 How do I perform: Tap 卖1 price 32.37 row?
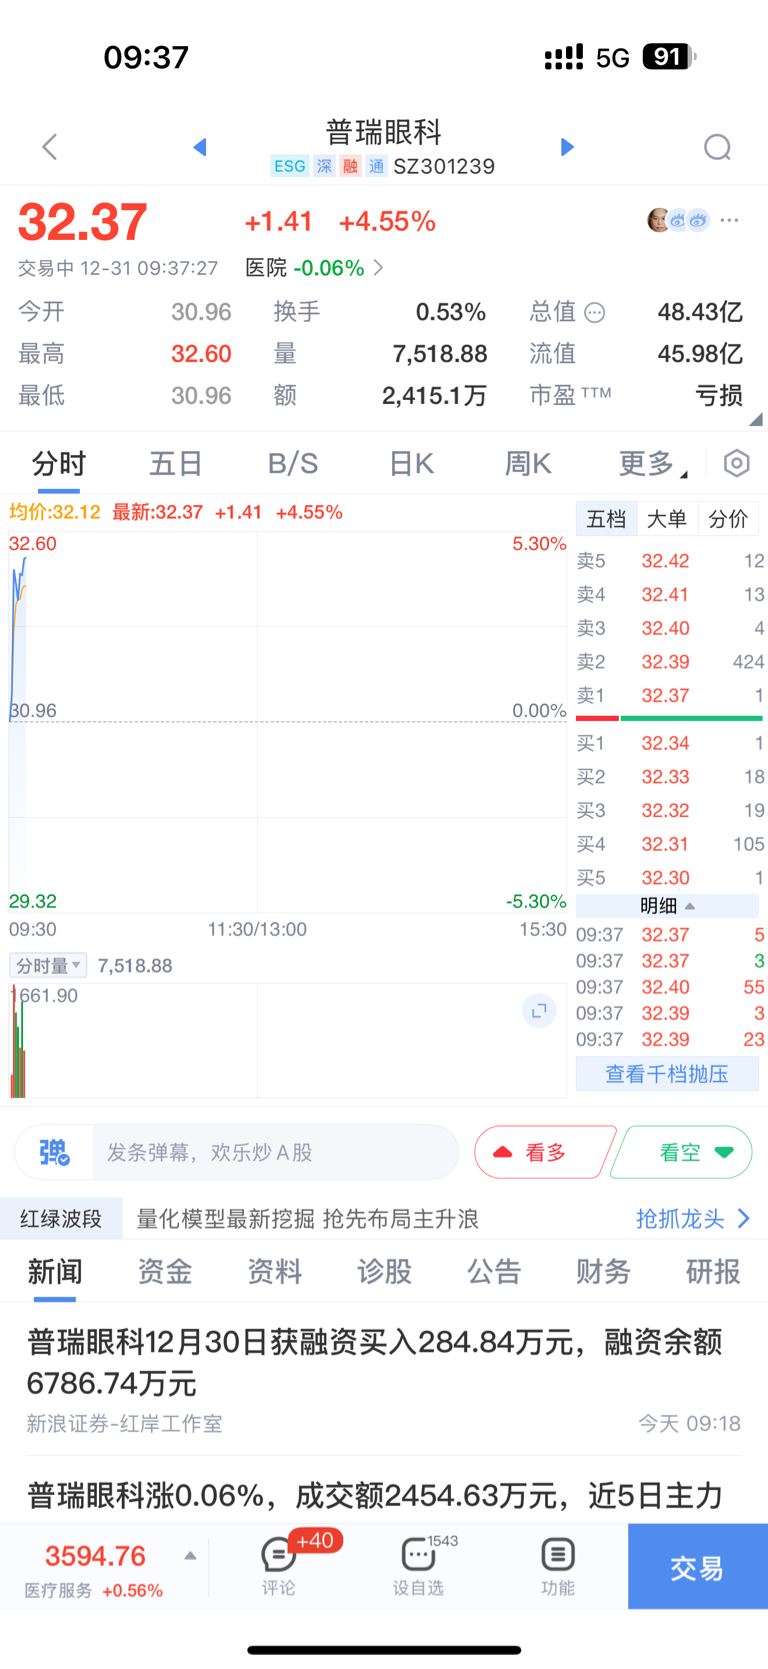tap(670, 695)
